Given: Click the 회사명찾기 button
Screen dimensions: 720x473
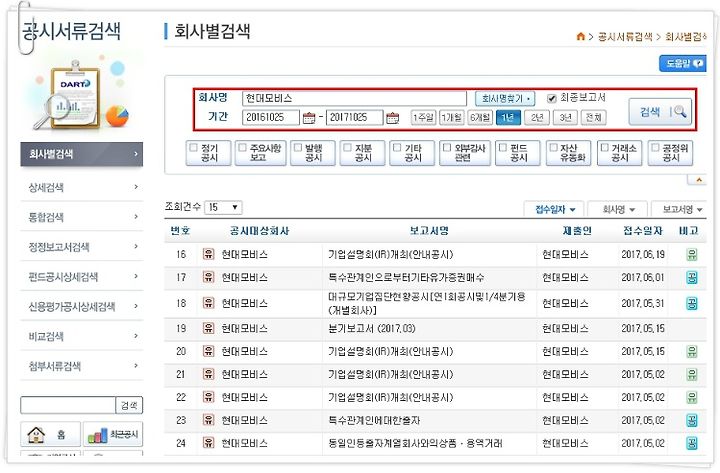Looking at the screenshot, I should coord(505,98).
